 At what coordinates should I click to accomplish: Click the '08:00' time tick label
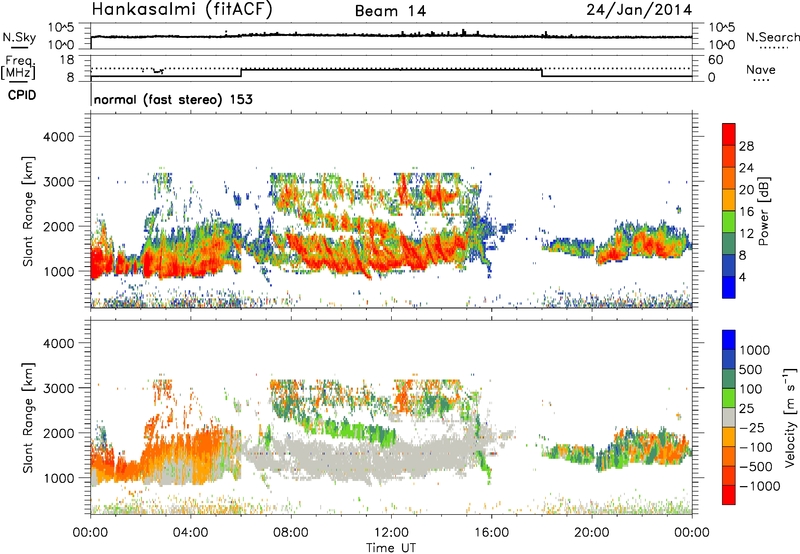[291, 533]
